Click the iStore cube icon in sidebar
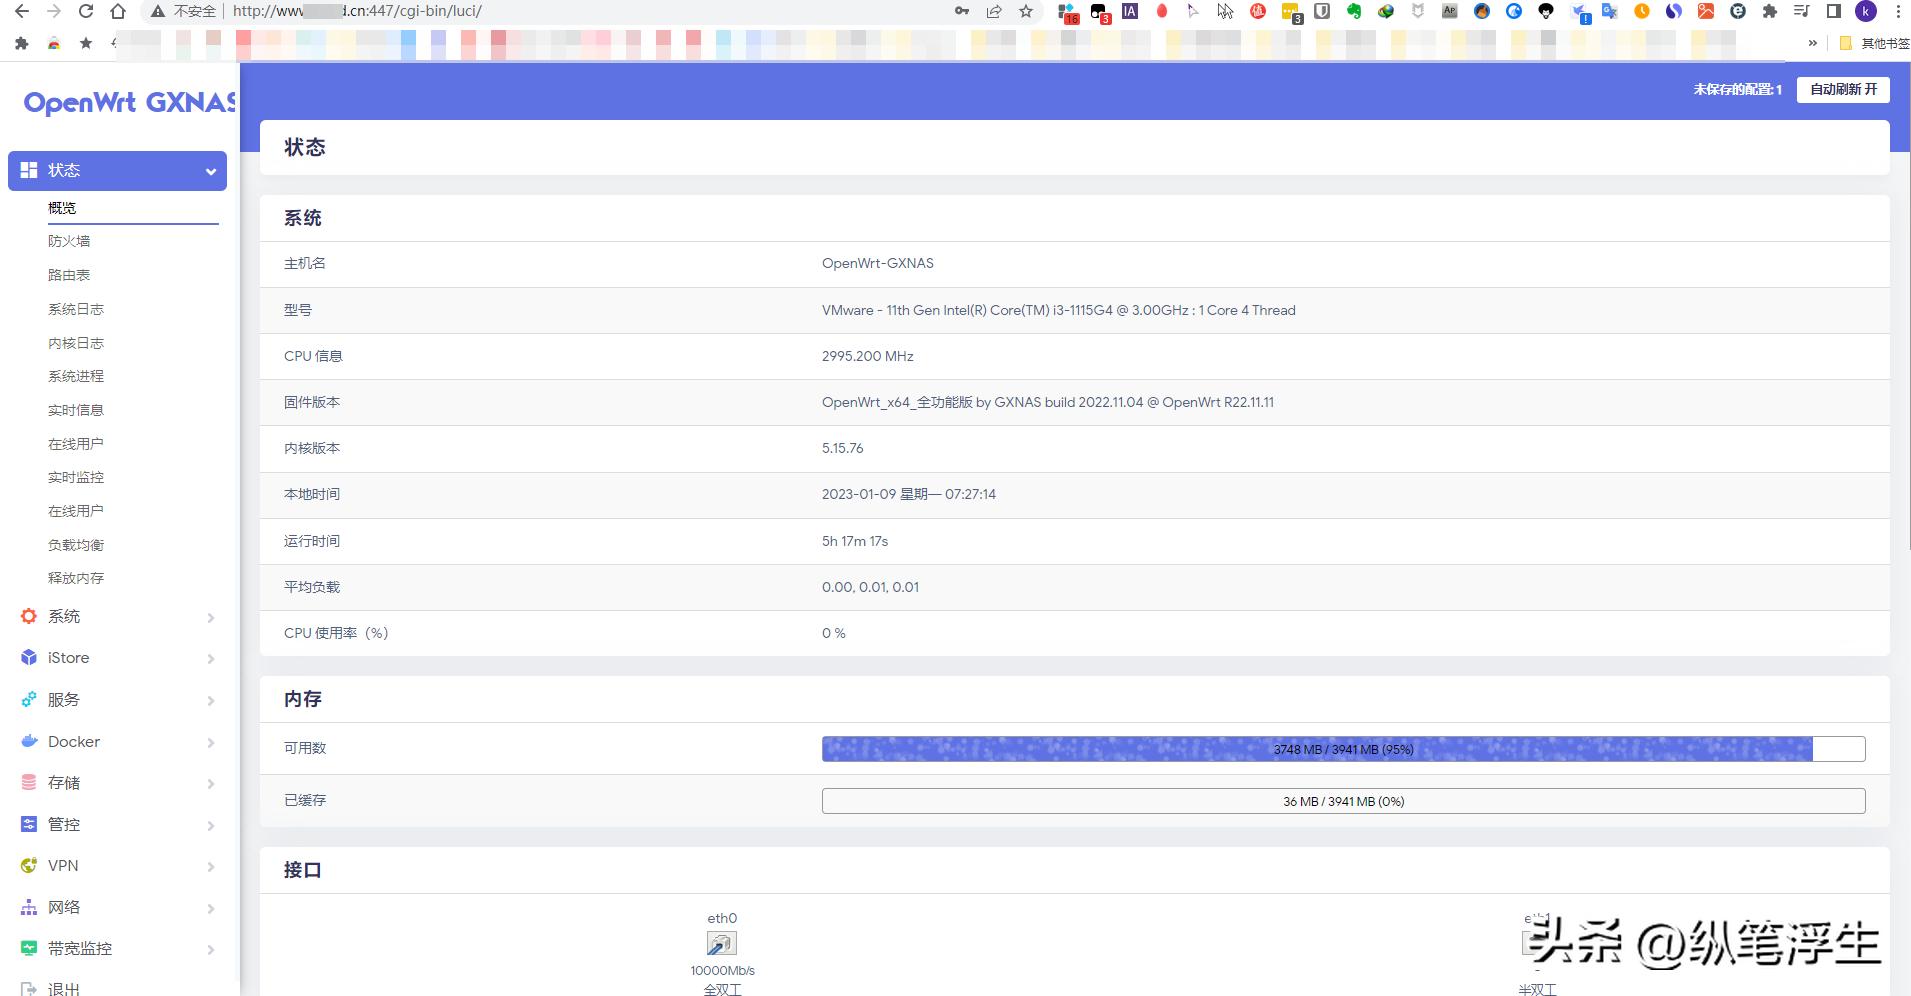 [x=29, y=658]
